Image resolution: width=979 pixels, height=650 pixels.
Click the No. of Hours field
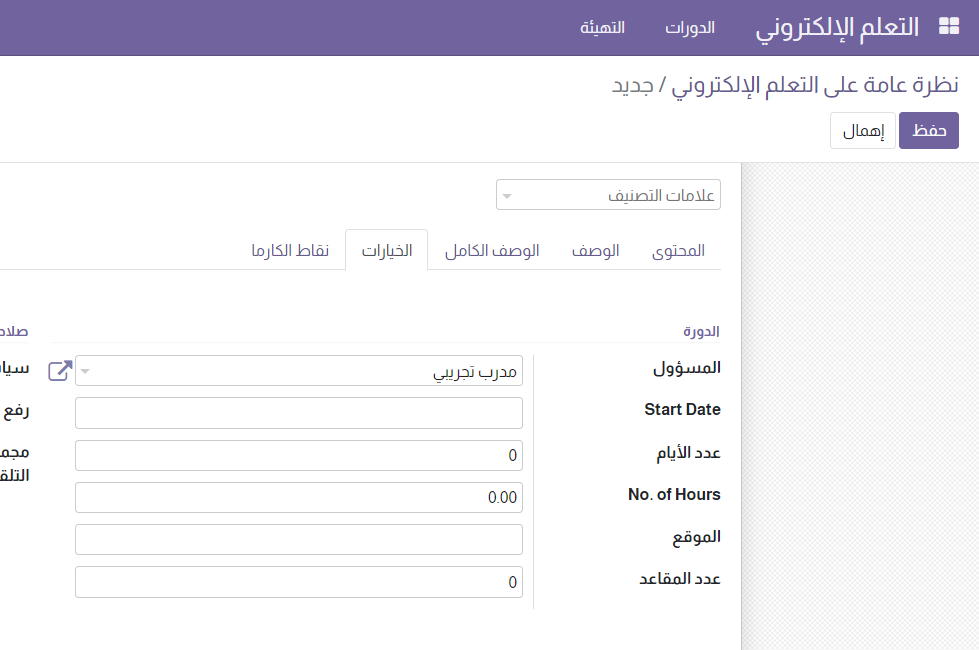click(x=298, y=497)
